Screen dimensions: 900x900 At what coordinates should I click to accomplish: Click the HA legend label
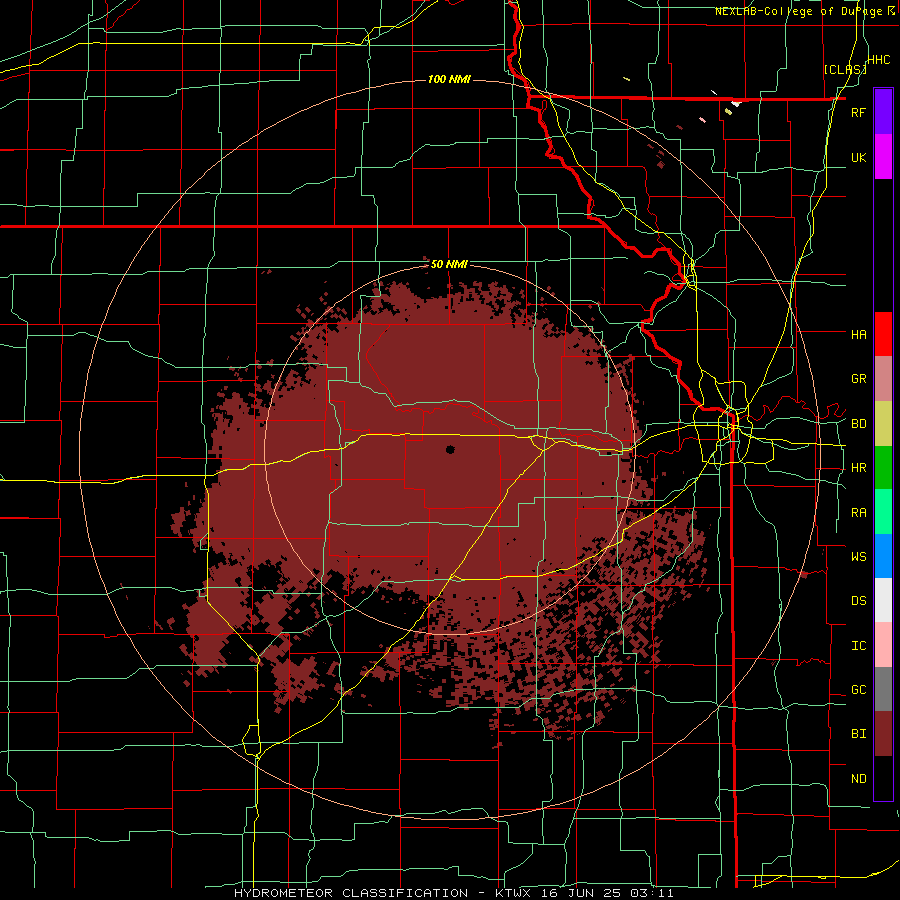click(858, 334)
